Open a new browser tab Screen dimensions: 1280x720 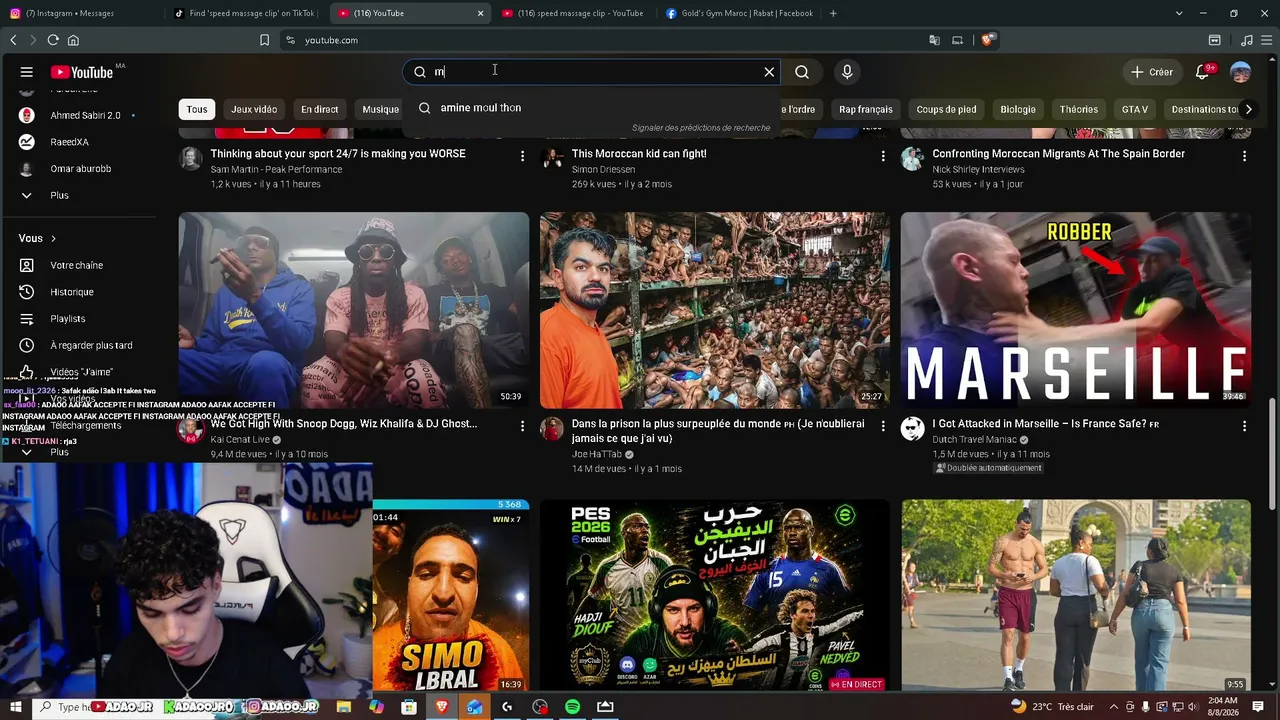coord(833,14)
